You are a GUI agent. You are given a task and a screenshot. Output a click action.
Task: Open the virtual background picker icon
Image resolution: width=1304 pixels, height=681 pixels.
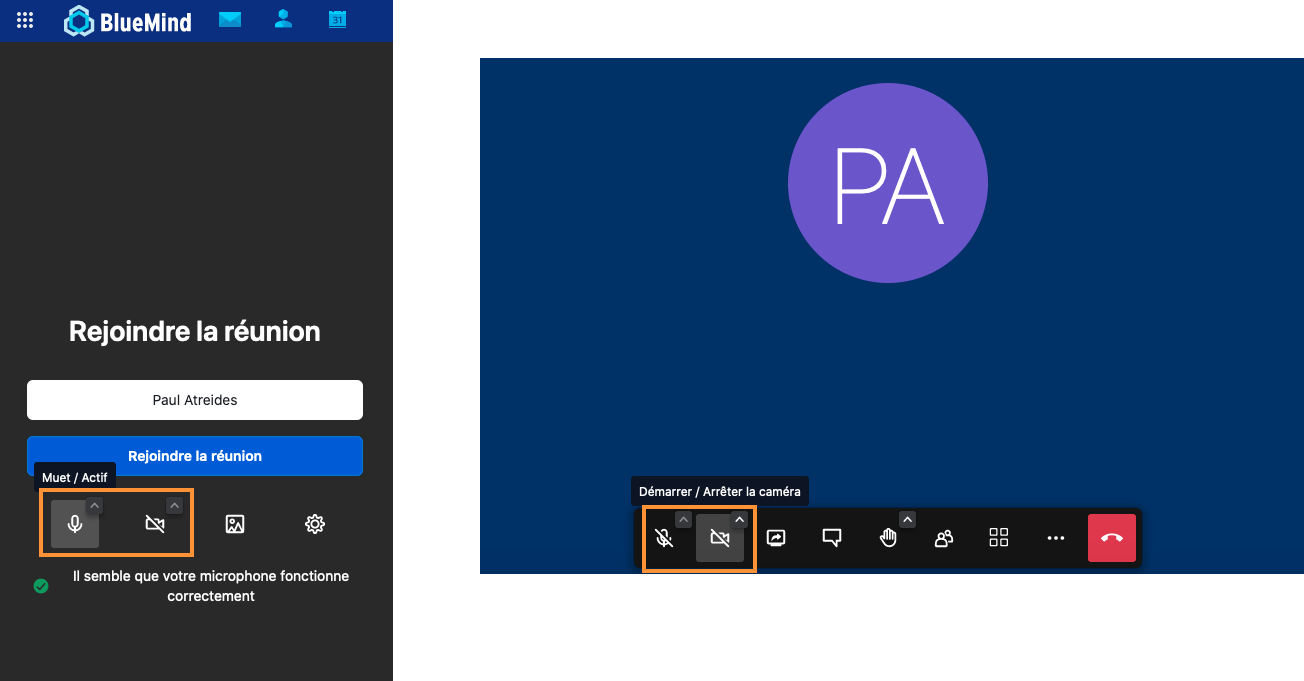(x=235, y=524)
